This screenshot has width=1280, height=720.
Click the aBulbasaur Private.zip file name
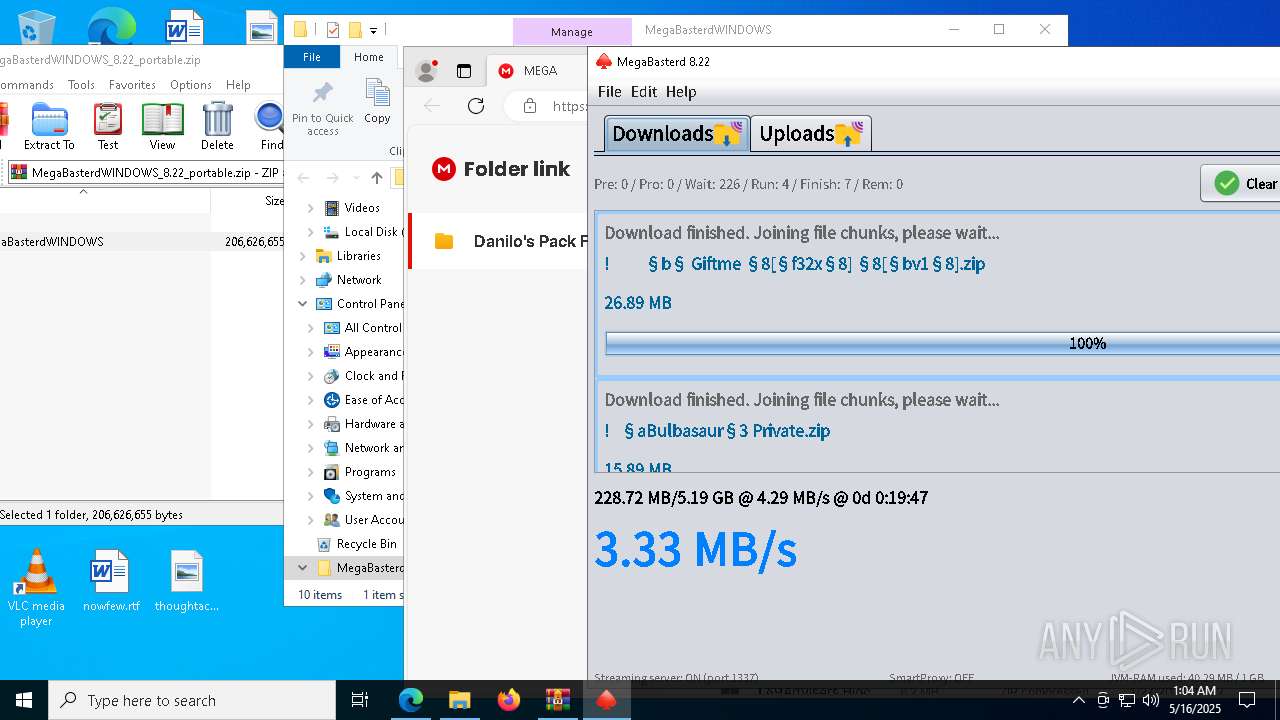(x=717, y=431)
